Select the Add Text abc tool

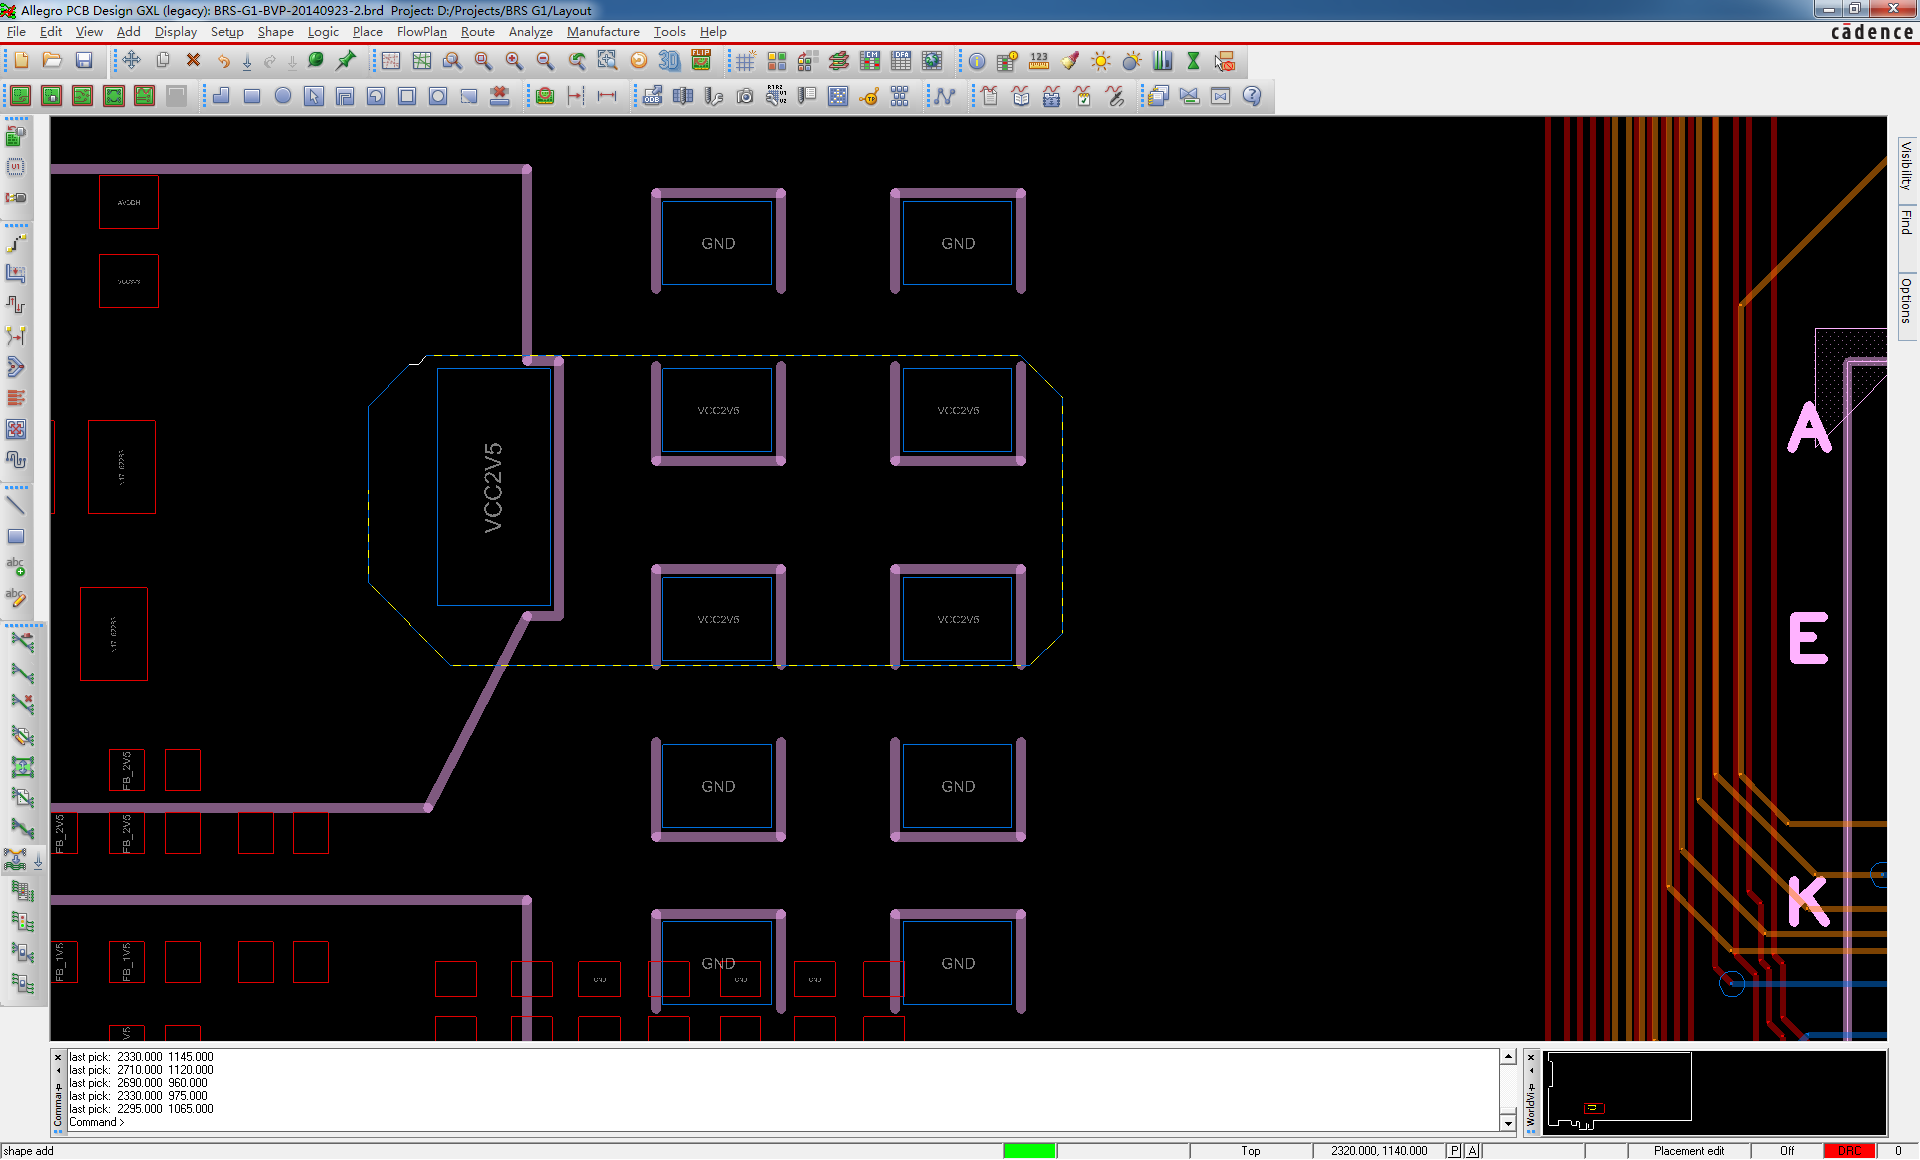[x=16, y=566]
